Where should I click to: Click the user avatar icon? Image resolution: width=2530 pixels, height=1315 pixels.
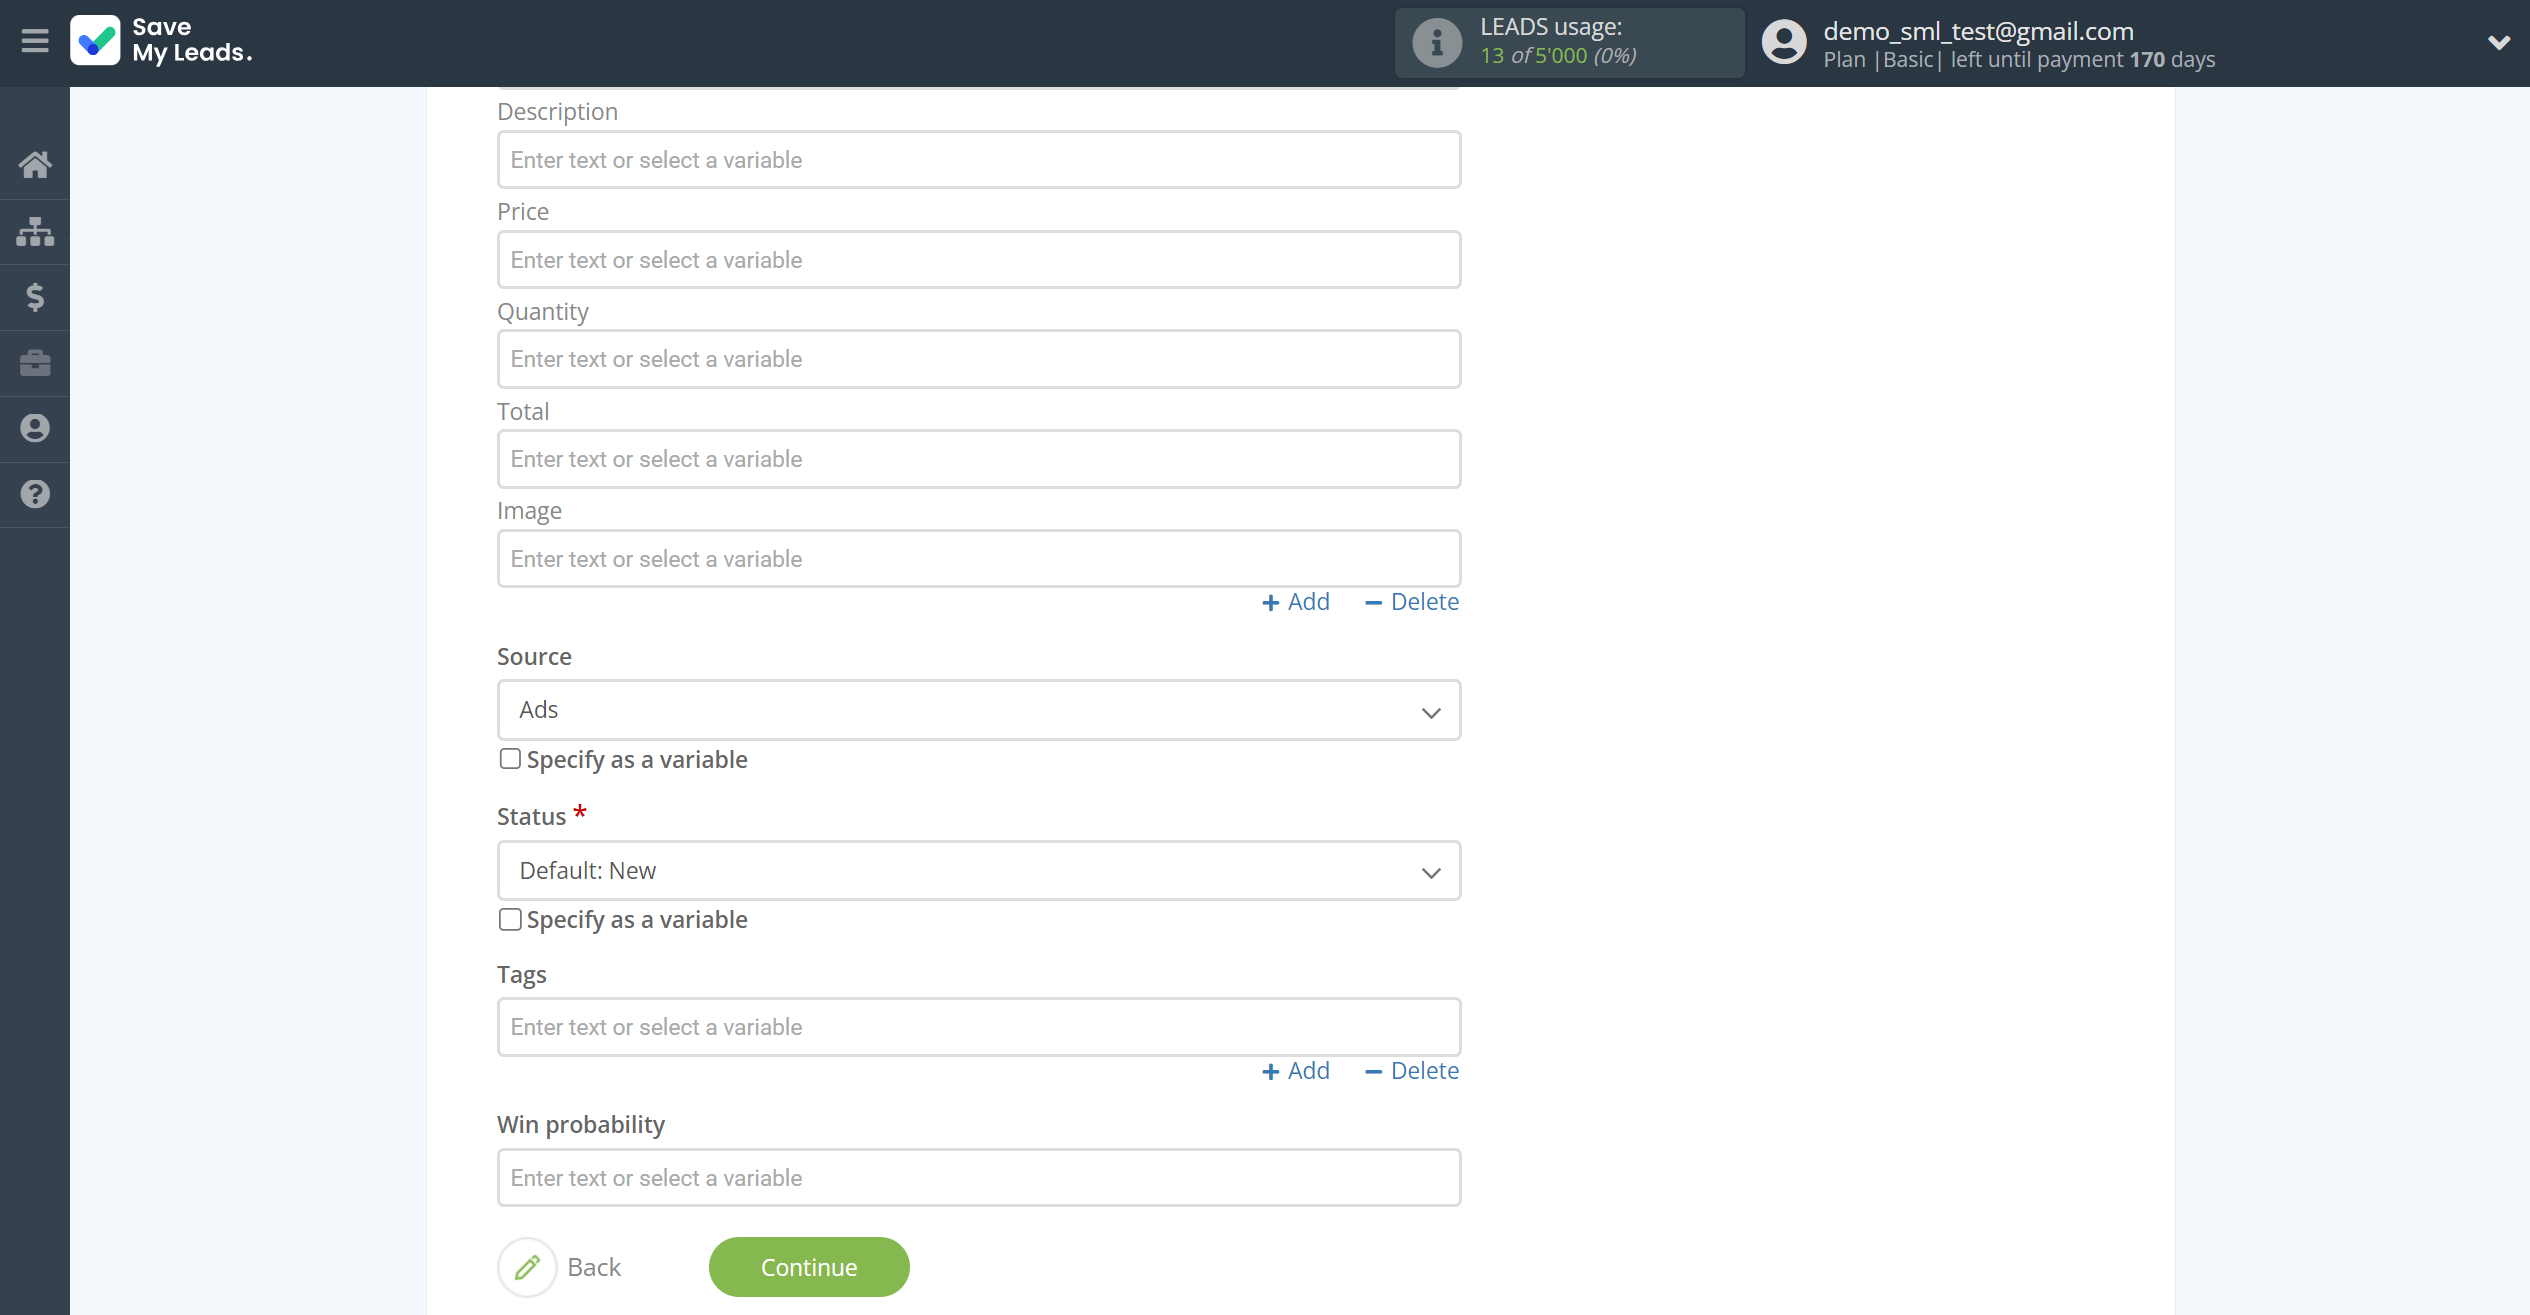tap(1784, 43)
